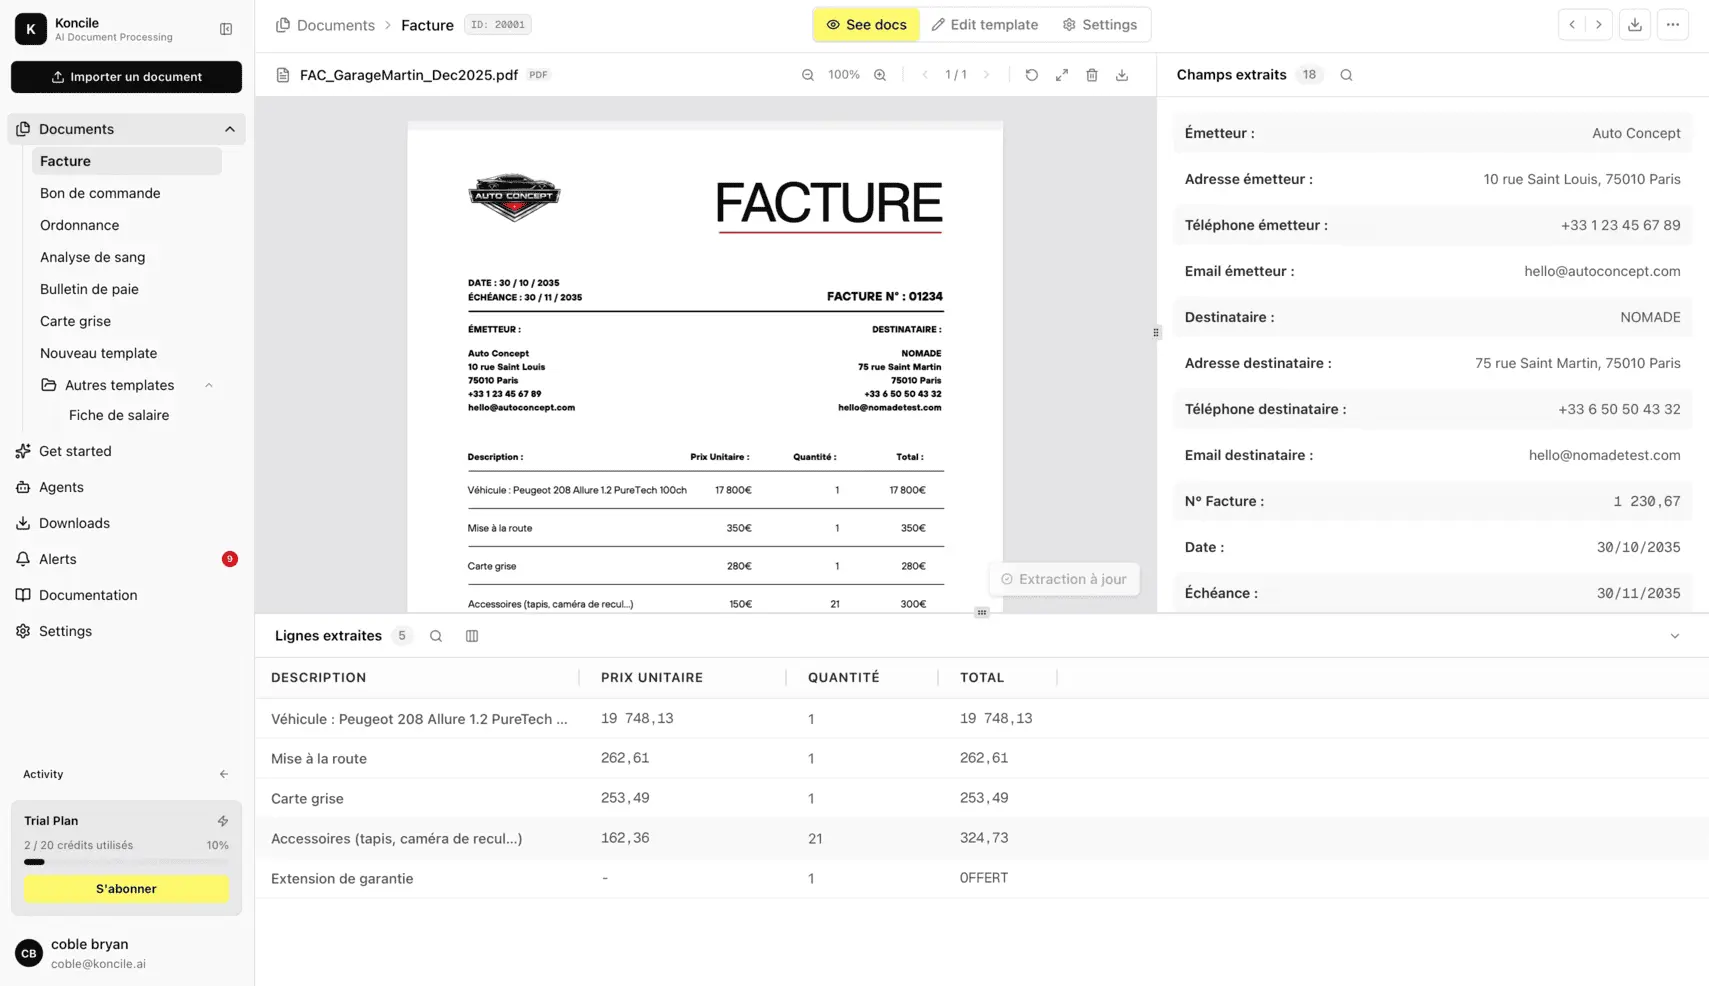Click Importer un document

126,77
